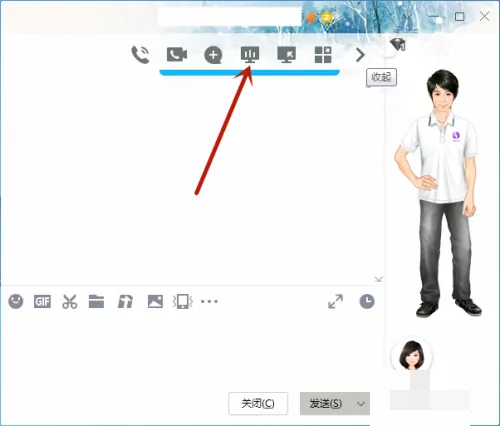Image resolution: width=500 pixels, height=426 pixels.
Task: Open the applications grid icon
Action: [x=323, y=55]
